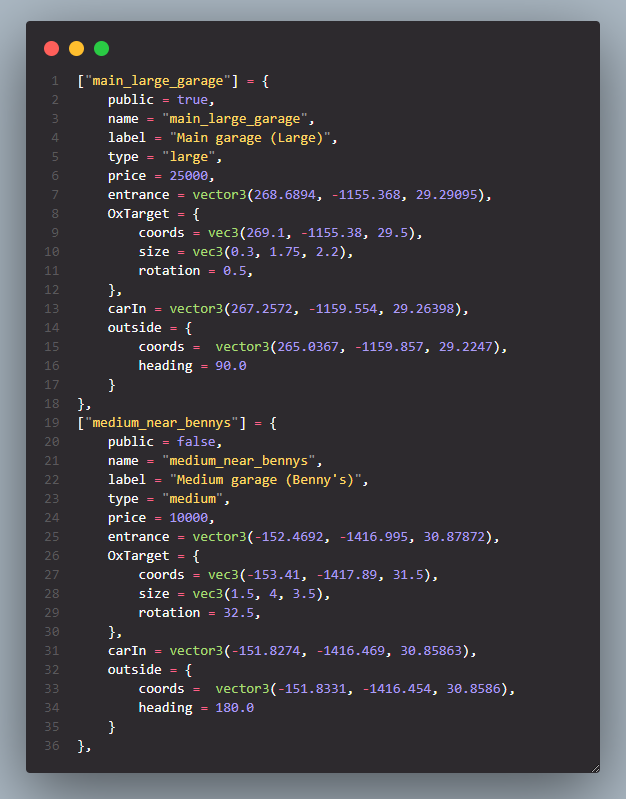The height and width of the screenshot is (799, 626).
Task: Click the price value 10000
Action: point(189,518)
